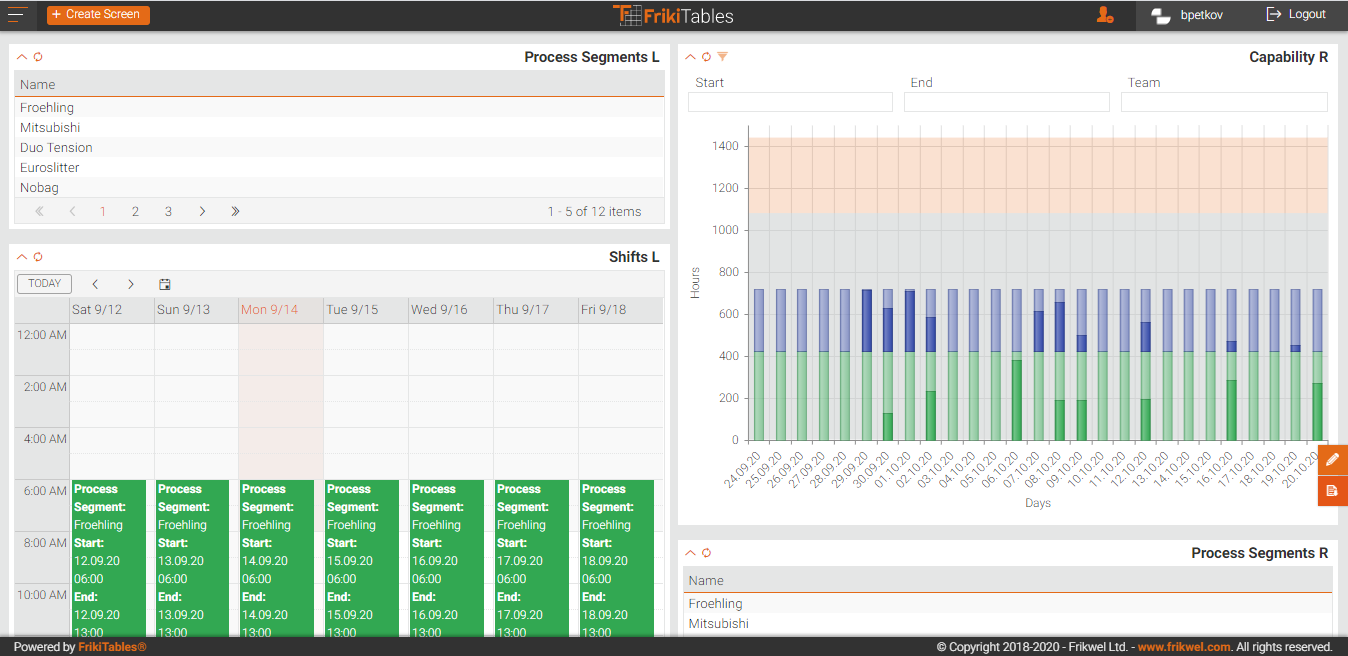Viewport: 1348px width, 656px height.
Task: Refresh the Process Segments L panel
Action: [x=38, y=57]
